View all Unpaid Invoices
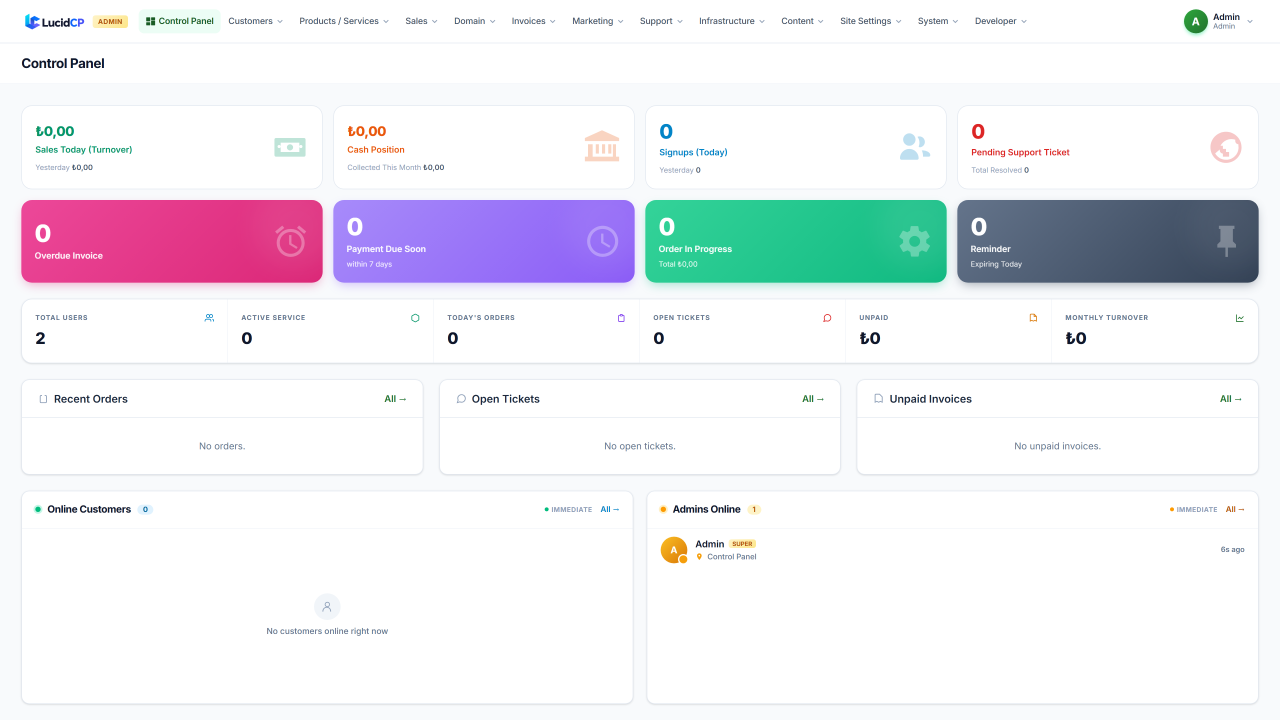The width and height of the screenshot is (1280, 720). [1231, 399]
